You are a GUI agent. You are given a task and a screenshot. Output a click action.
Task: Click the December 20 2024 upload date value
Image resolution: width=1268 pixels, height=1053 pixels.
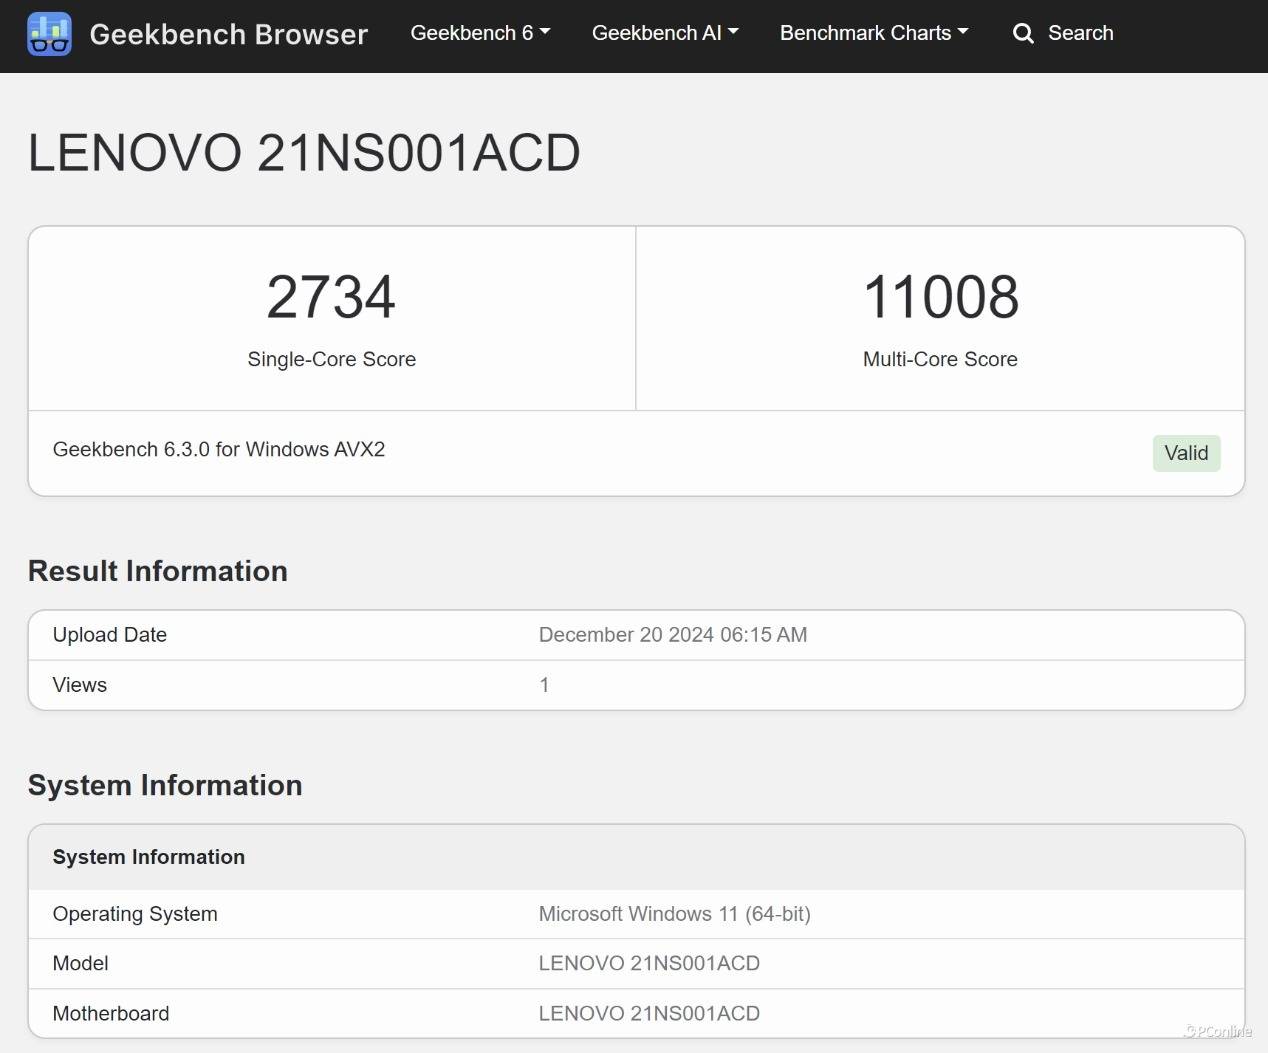(672, 635)
